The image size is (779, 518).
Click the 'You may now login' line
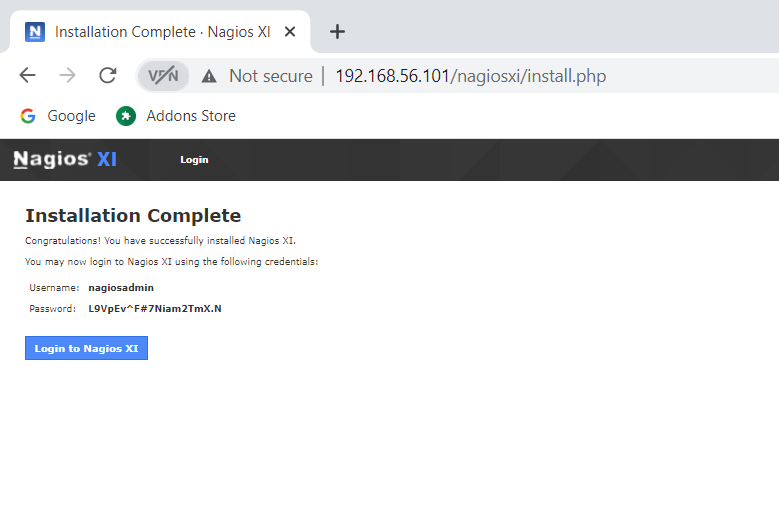click(x=172, y=262)
